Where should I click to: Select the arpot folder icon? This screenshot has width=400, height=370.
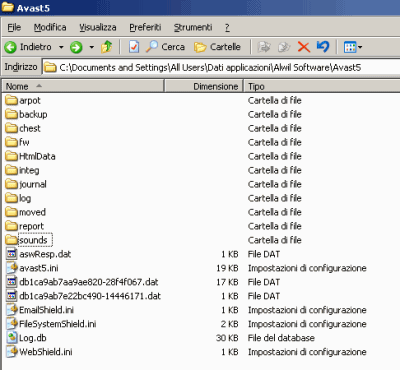12,100
